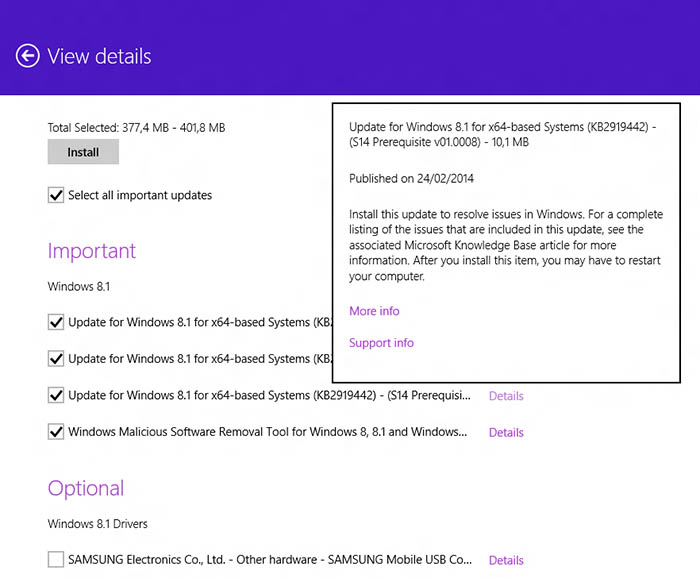This screenshot has height=578, width=700.
Task: Go back using the arrow icon
Action: point(28,56)
